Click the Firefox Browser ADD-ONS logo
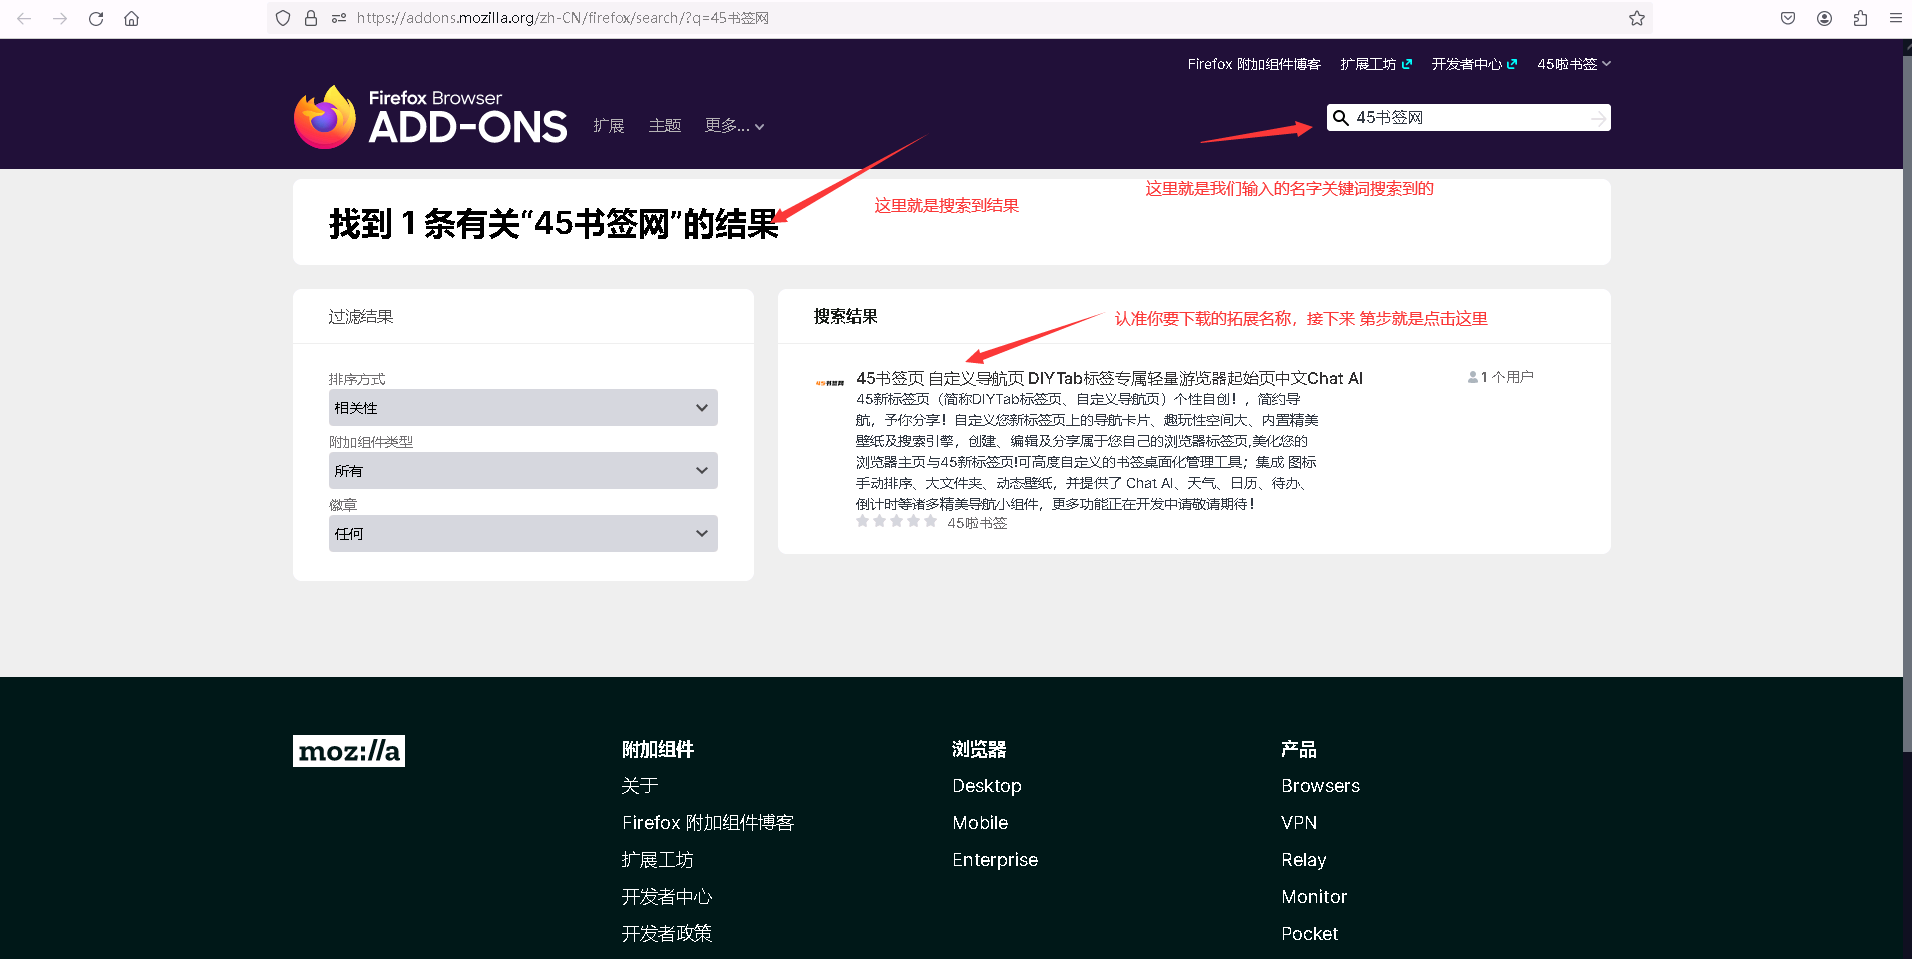The width and height of the screenshot is (1912, 959). click(x=431, y=118)
